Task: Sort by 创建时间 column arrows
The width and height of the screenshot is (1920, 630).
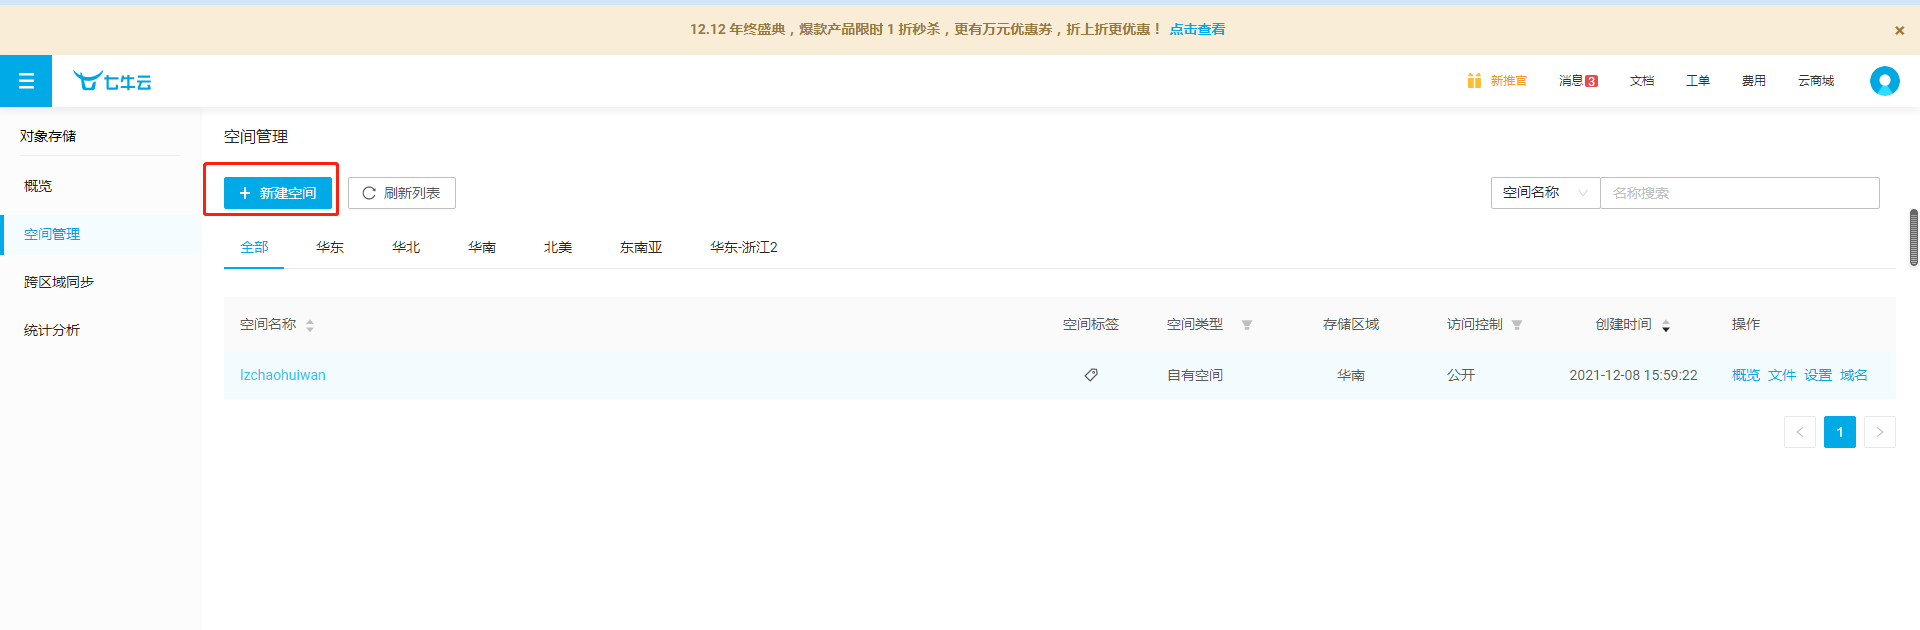Action: click(1666, 325)
